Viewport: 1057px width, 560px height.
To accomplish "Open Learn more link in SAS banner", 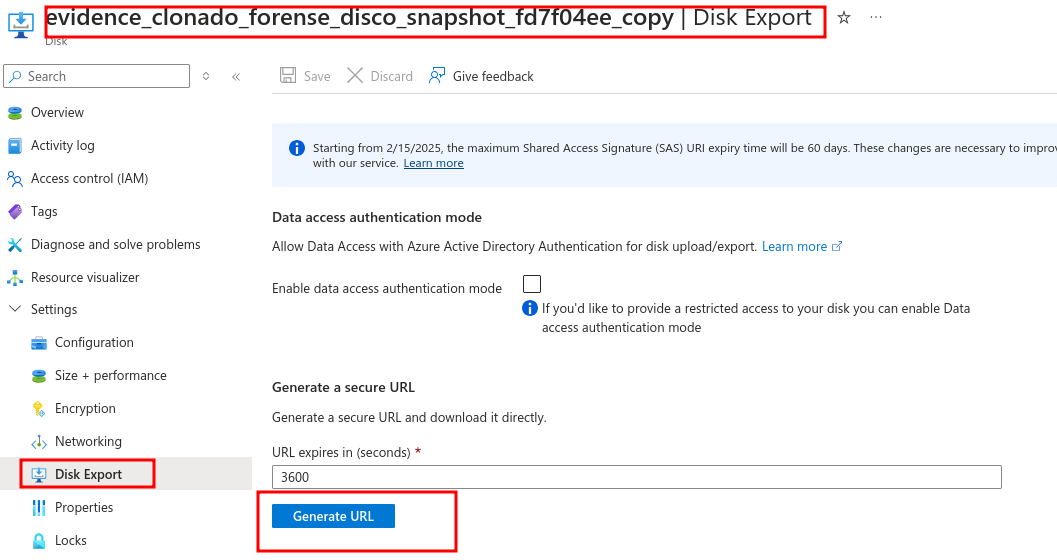I will click(x=433, y=163).
